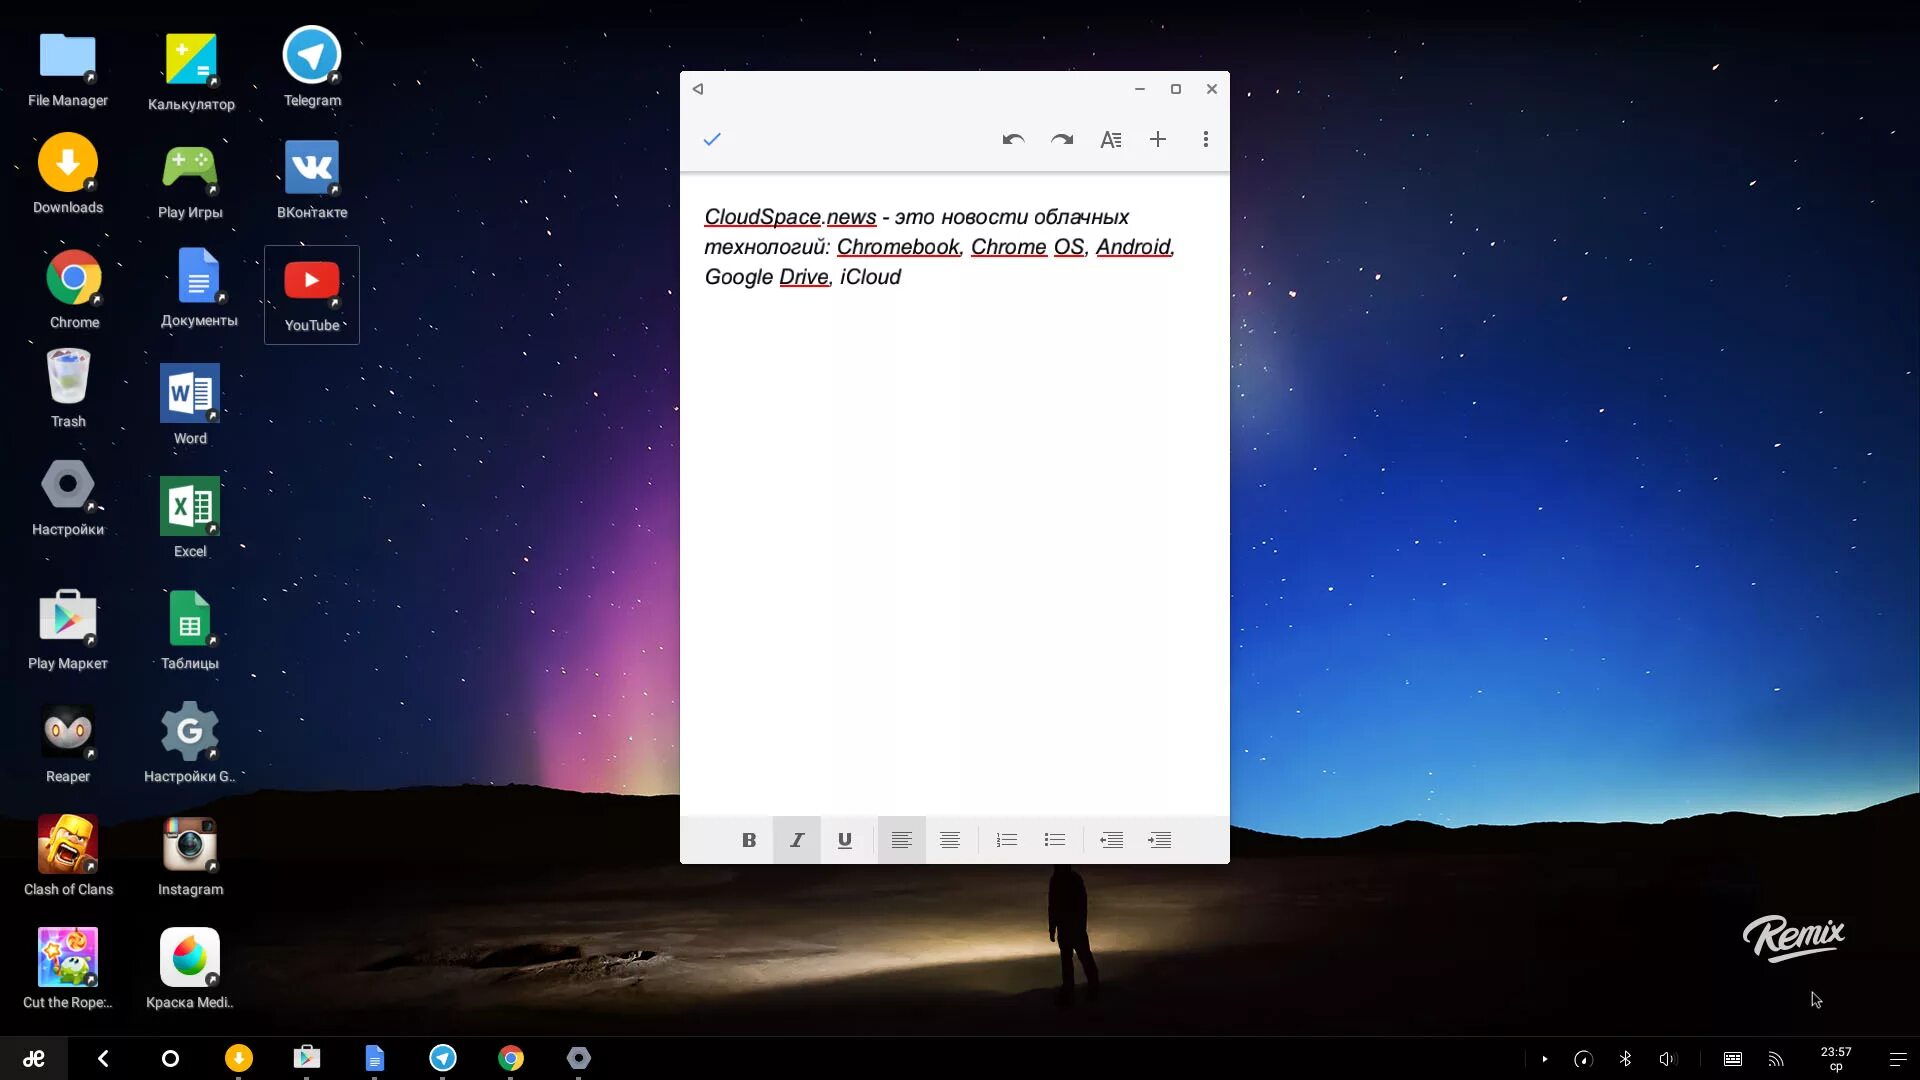Select center text alignment
This screenshot has height=1080, width=1920.
[x=950, y=840]
